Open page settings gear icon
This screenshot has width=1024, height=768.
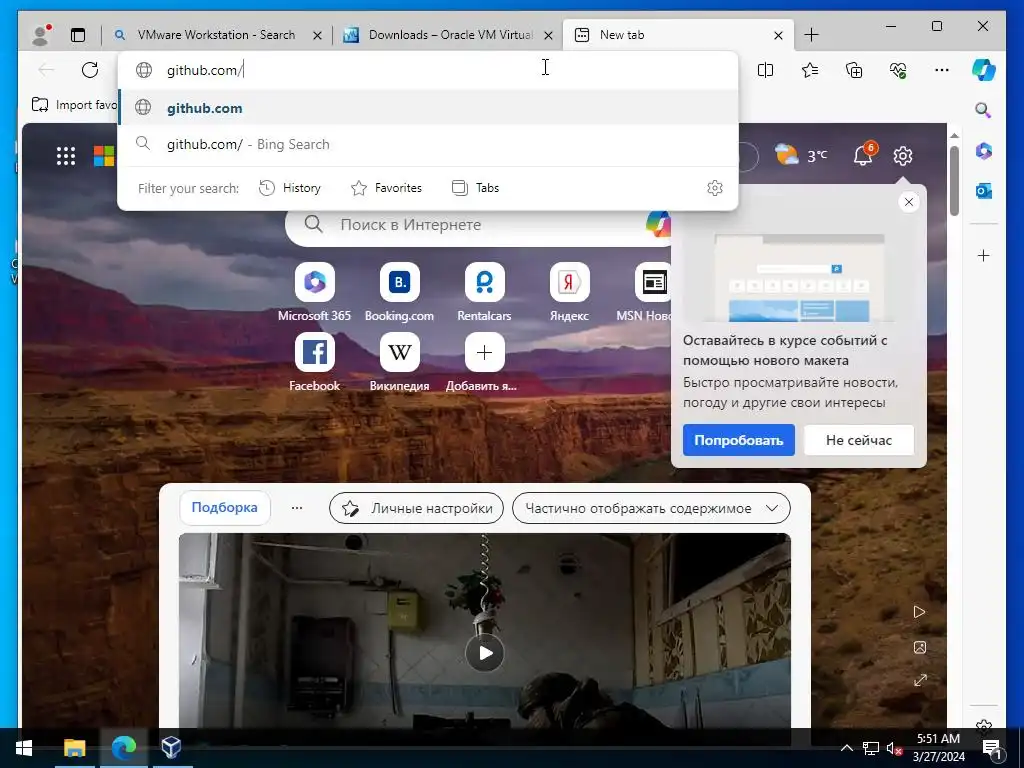tap(903, 156)
